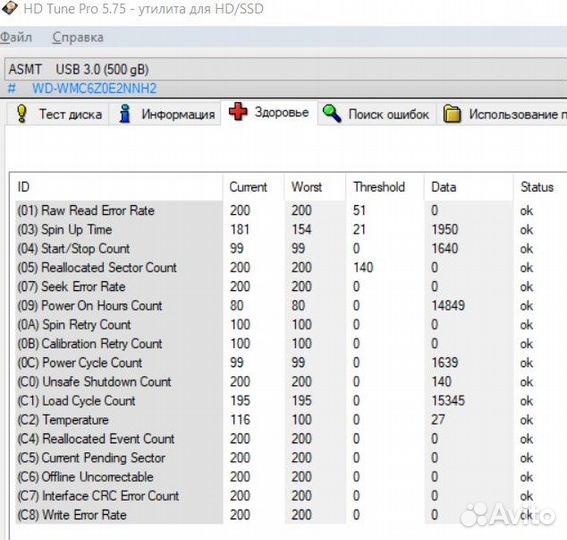
Task: Click the red cross Здоровье icon
Action: (x=238, y=111)
